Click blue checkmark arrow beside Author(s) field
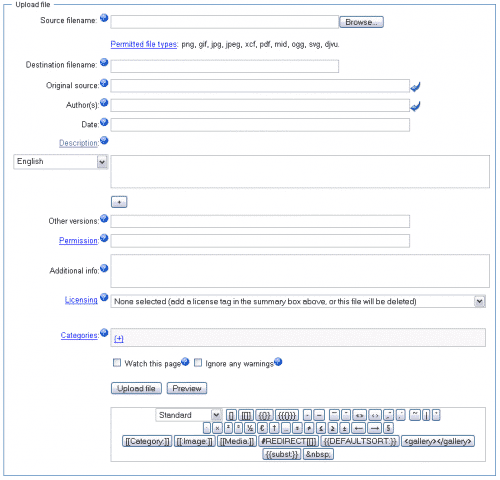500x480 pixels. click(415, 106)
